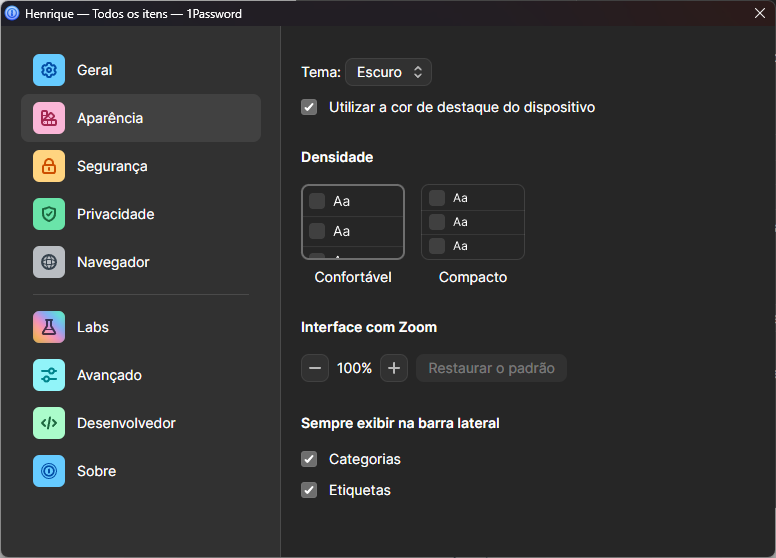Select the Avançado sliders icon
This screenshot has width=776, height=558.
point(49,375)
